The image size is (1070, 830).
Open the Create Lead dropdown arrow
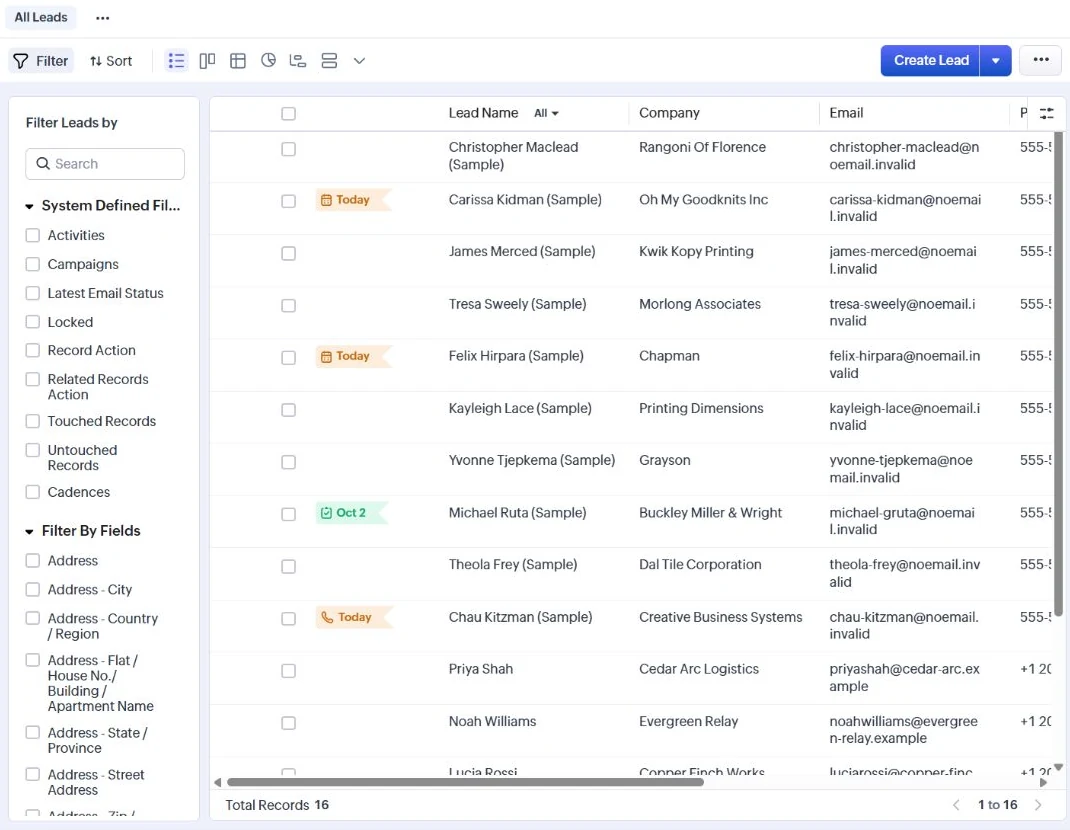pyautogui.click(x=996, y=61)
